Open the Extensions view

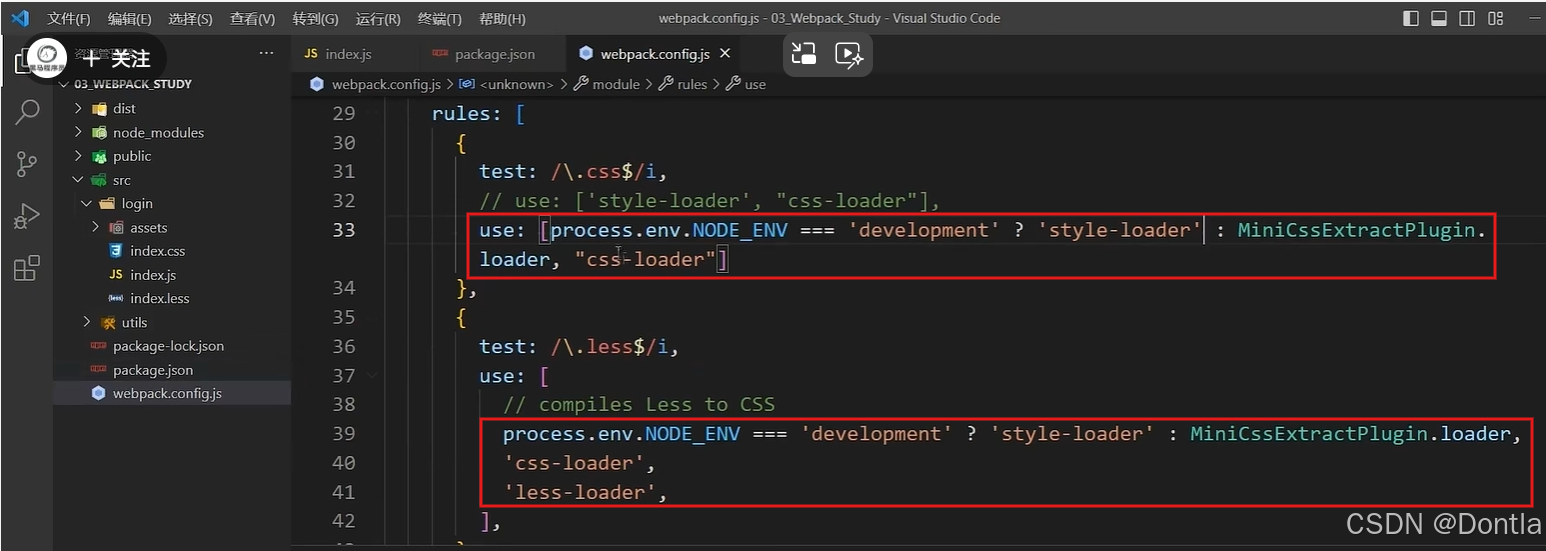(27, 268)
